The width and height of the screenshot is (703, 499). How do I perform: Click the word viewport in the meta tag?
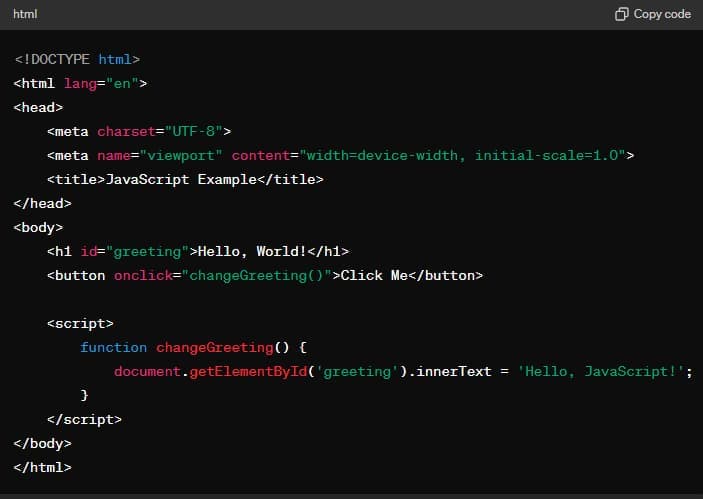[x=181, y=156]
